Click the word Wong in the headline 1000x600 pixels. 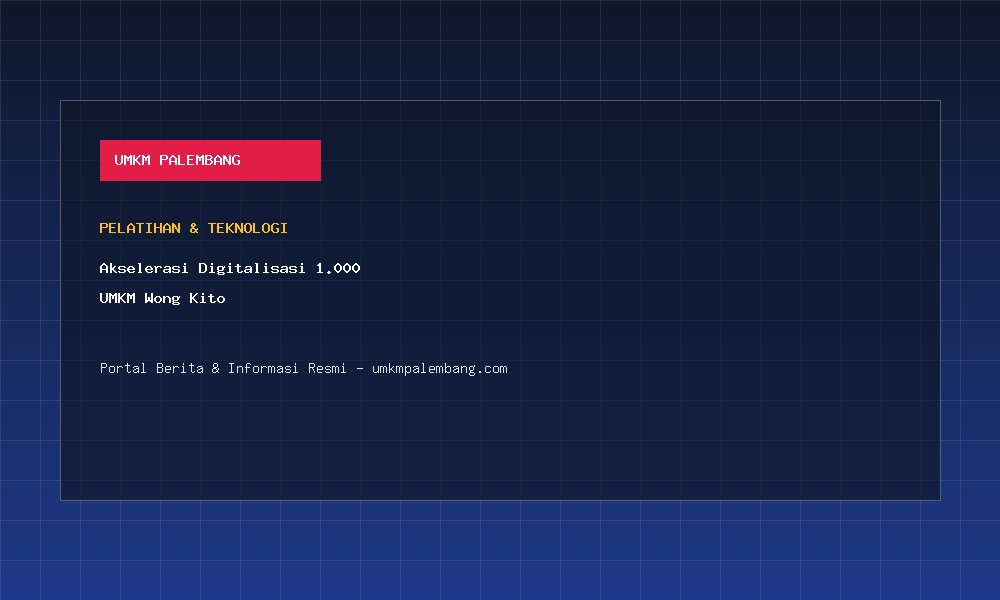tap(162, 298)
